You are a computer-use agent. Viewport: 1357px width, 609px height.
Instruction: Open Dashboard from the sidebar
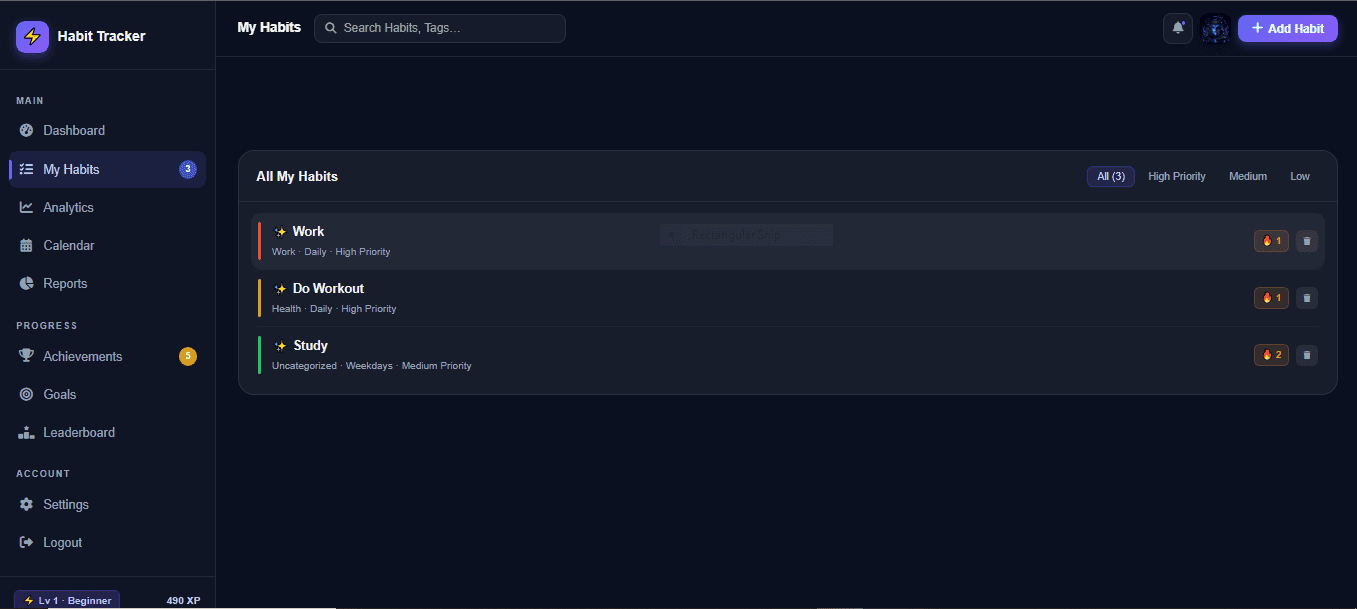(107, 130)
